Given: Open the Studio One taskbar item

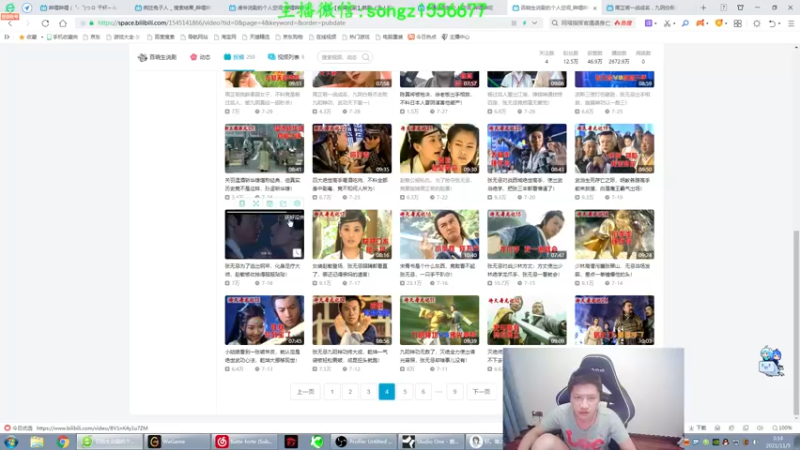Looking at the screenshot, I should [432, 441].
